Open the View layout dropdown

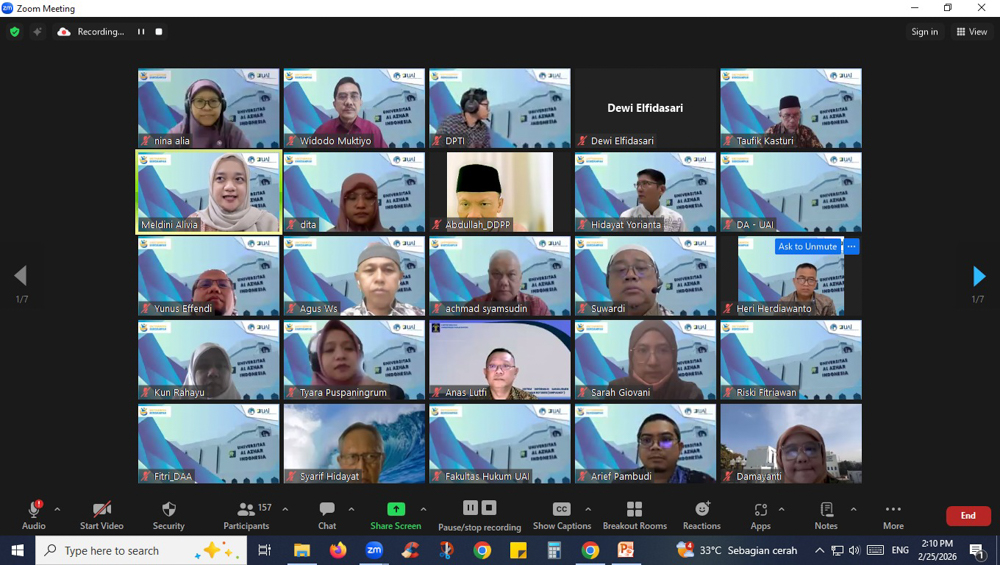tap(971, 32)
